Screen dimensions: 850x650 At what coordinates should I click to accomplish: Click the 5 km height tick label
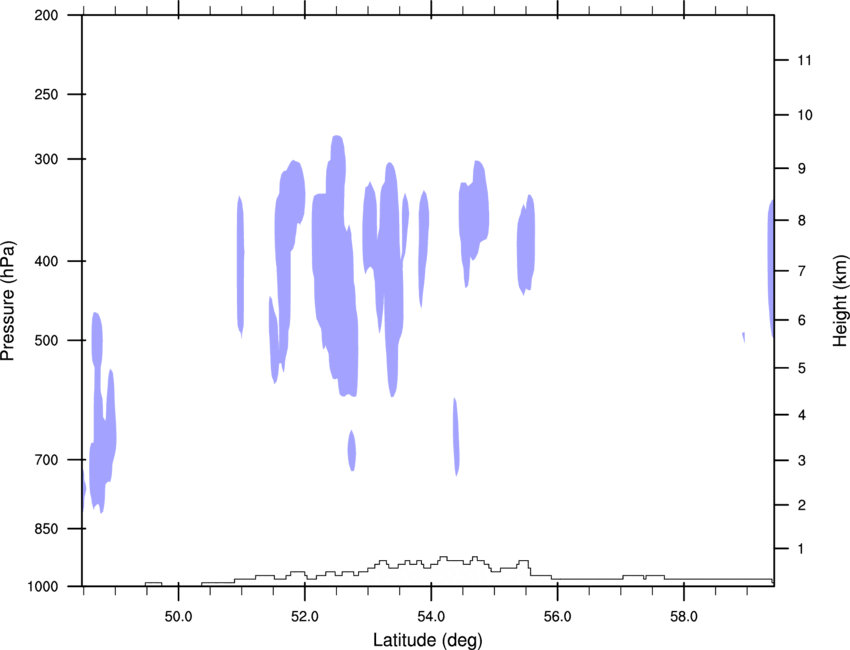(801, 368)
